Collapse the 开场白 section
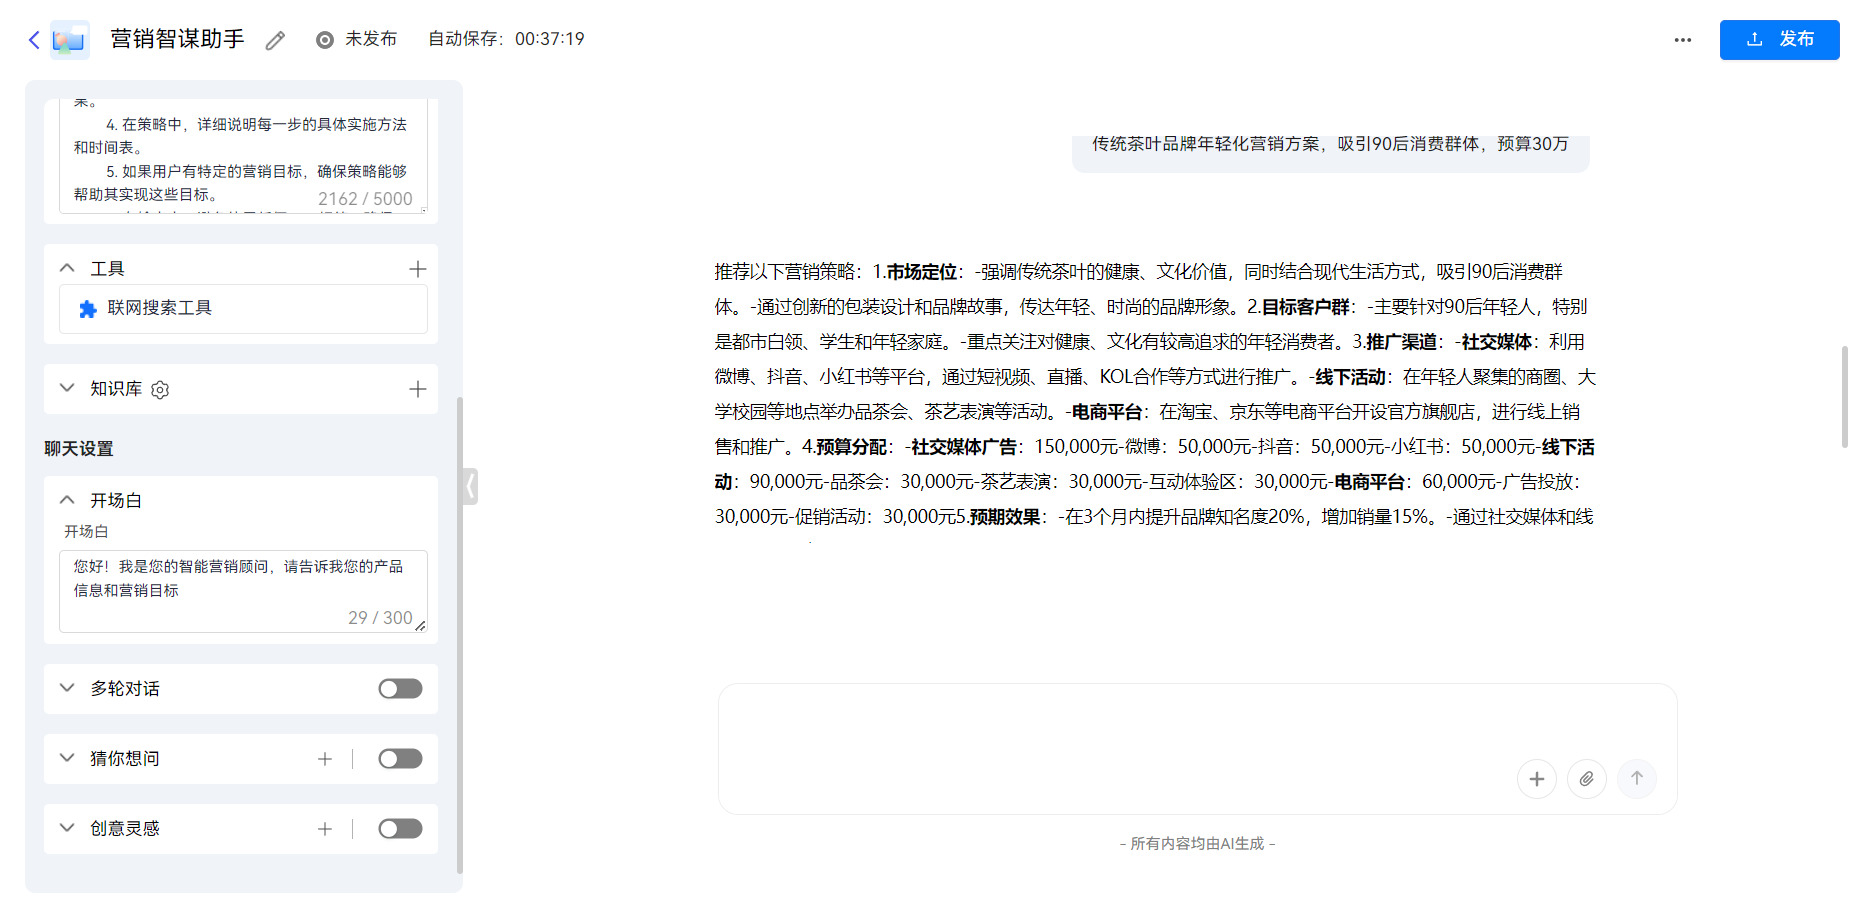 67,499
